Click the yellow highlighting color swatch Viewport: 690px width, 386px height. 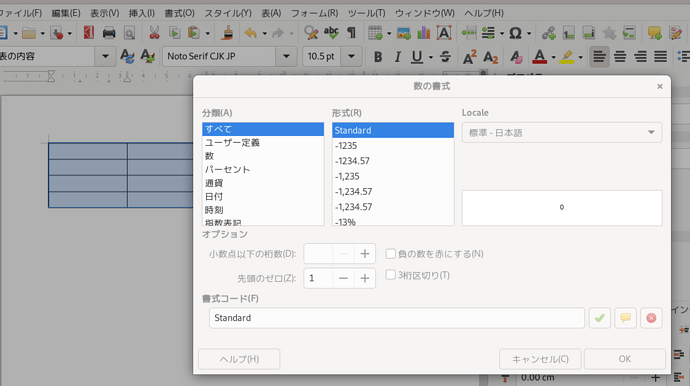coord(567,56)
